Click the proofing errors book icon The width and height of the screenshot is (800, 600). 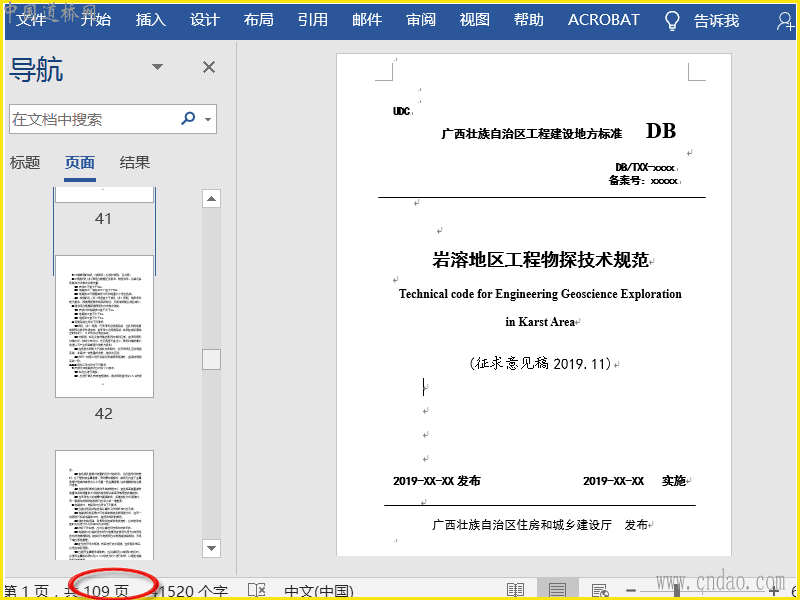(257, 591)
